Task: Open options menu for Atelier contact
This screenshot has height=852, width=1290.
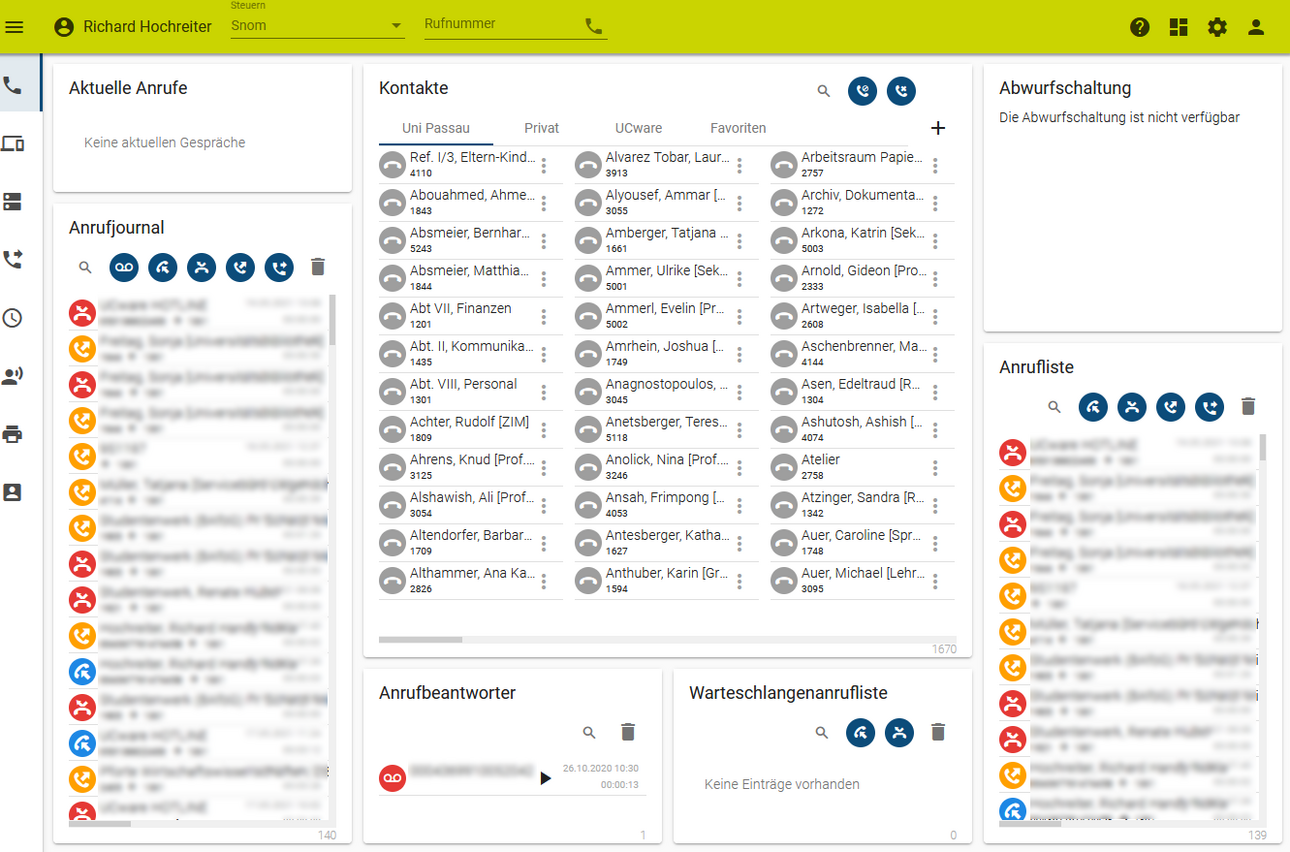Action: (x=935, y=468)
